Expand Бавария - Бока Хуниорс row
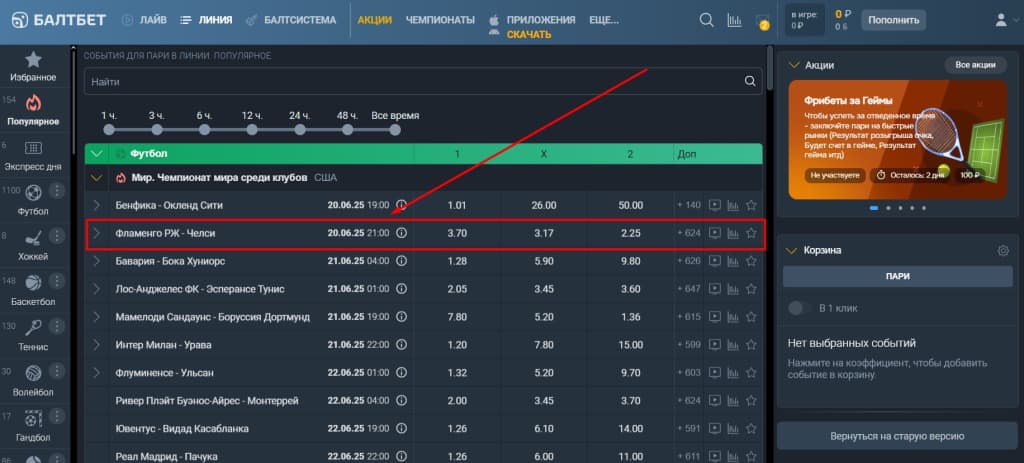1024x463 pixels. click(97, 261)
